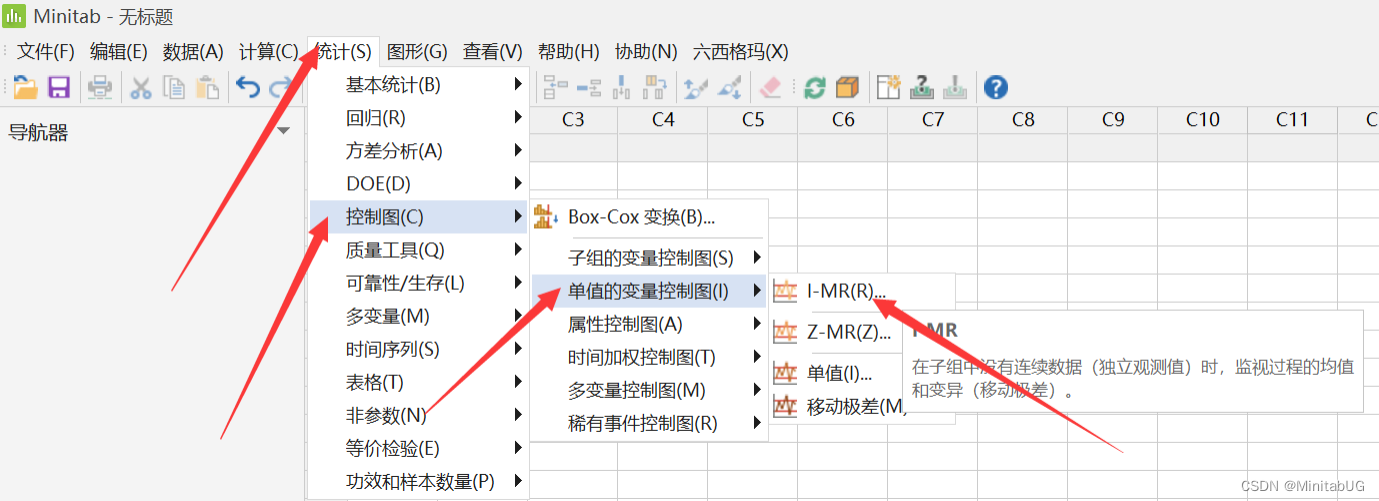Click the Paste clipboard icon
Screen dimensions: 1379x501
tap(207, 87)
